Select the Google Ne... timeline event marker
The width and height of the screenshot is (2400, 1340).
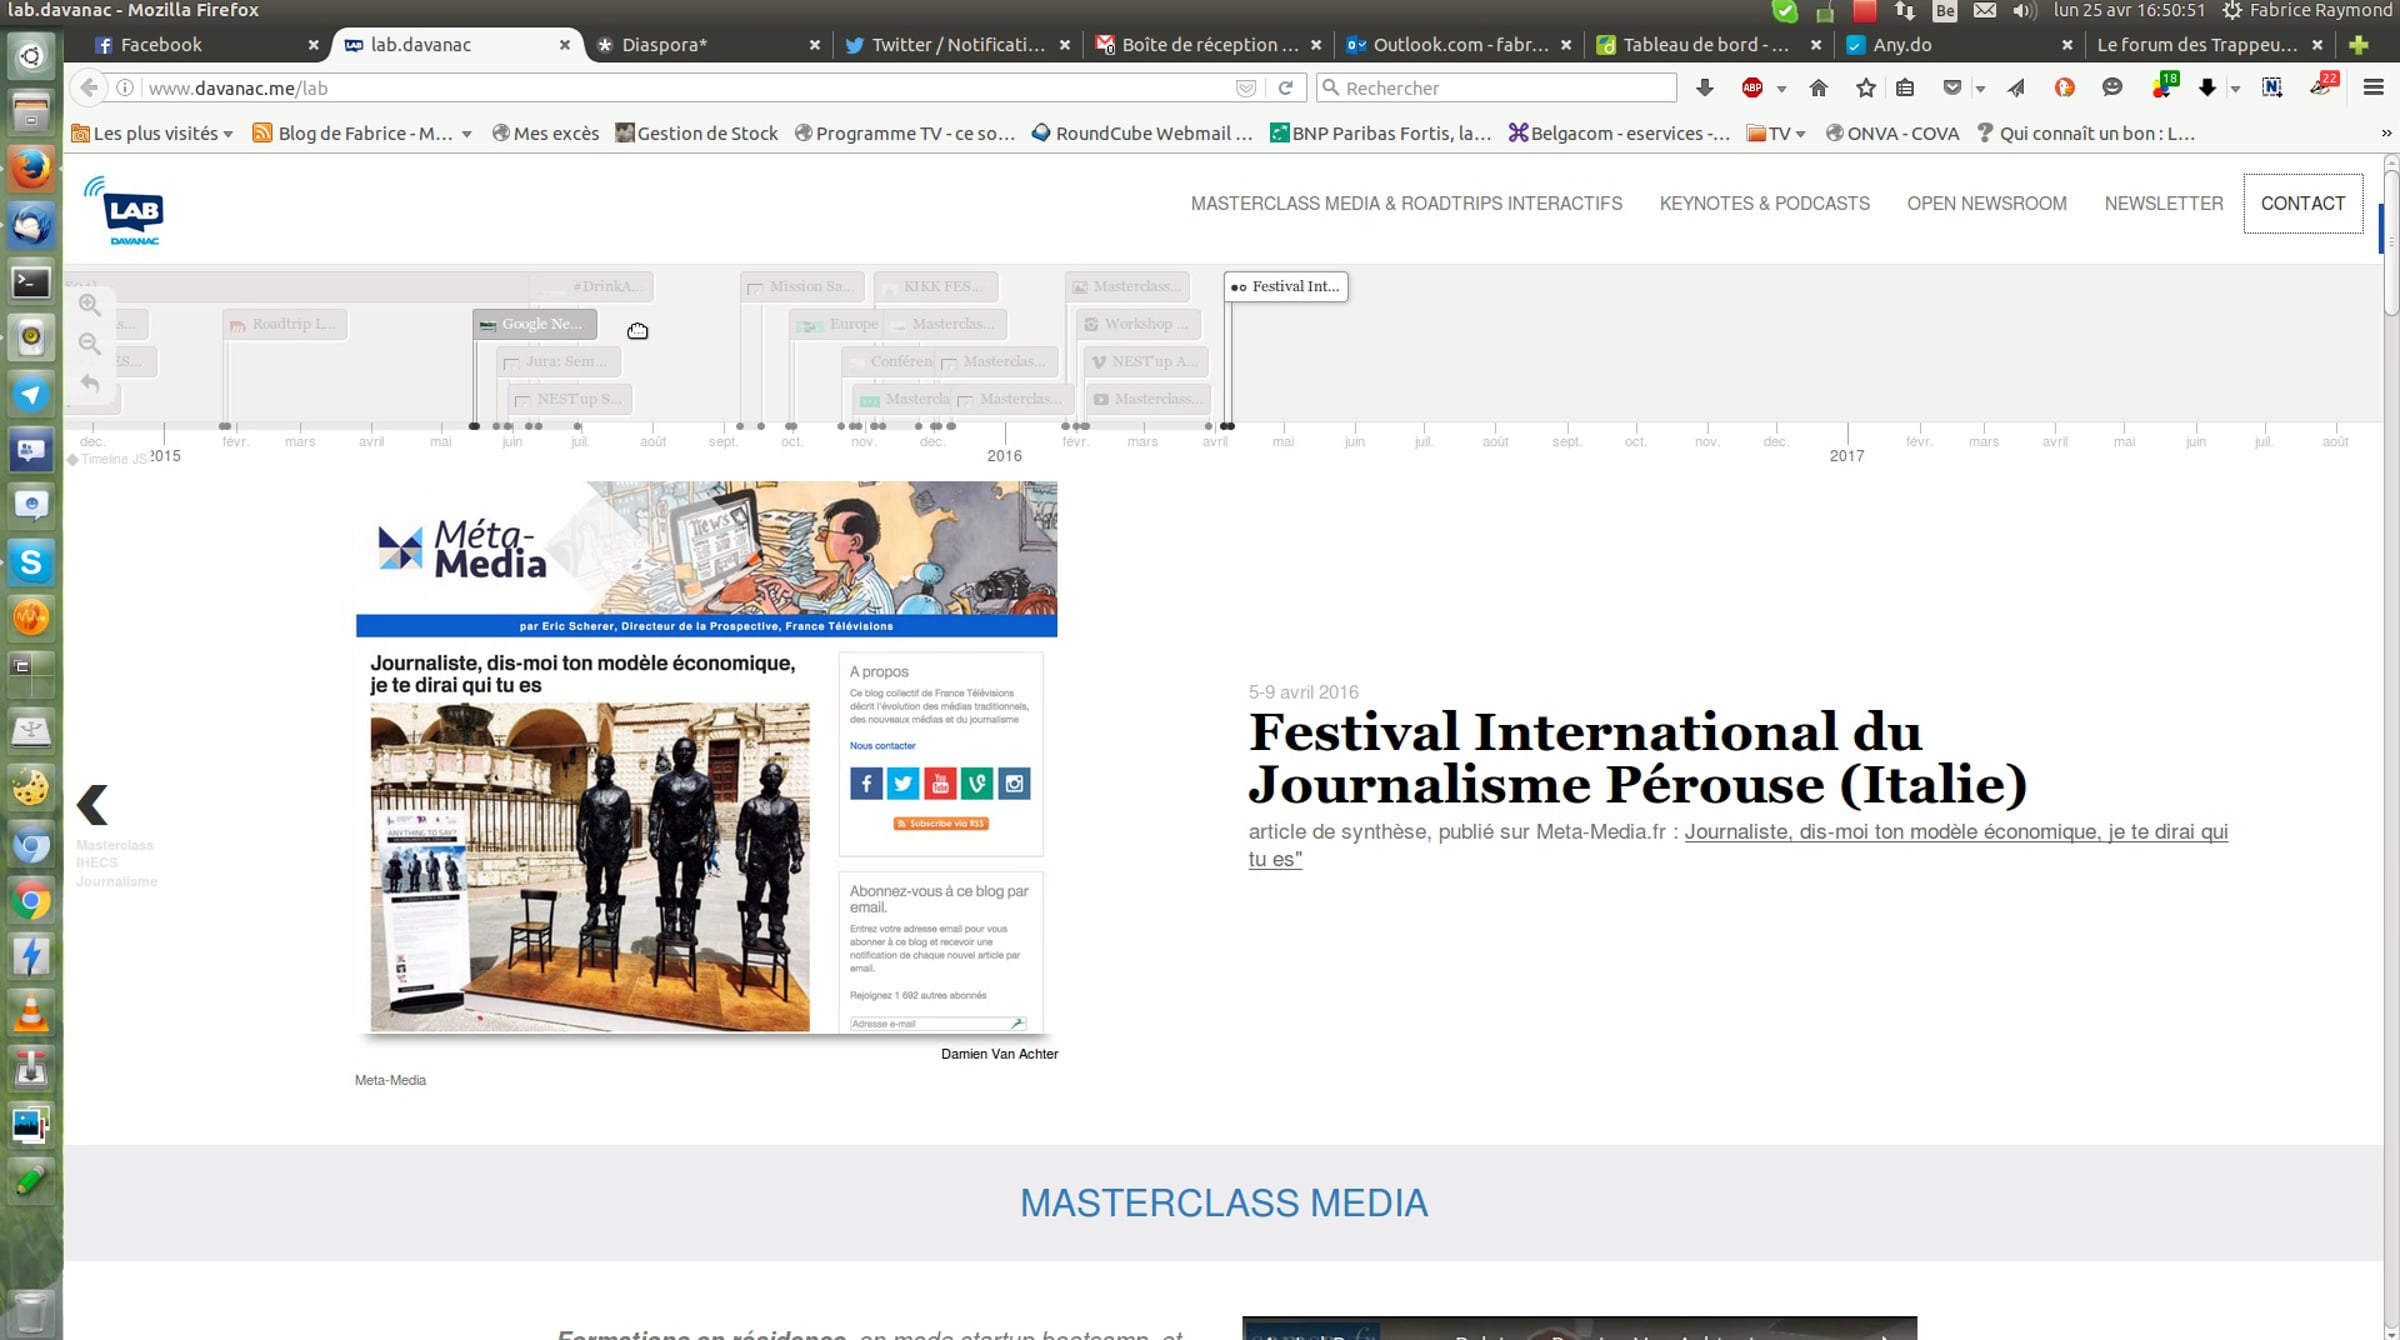point(535,324)
